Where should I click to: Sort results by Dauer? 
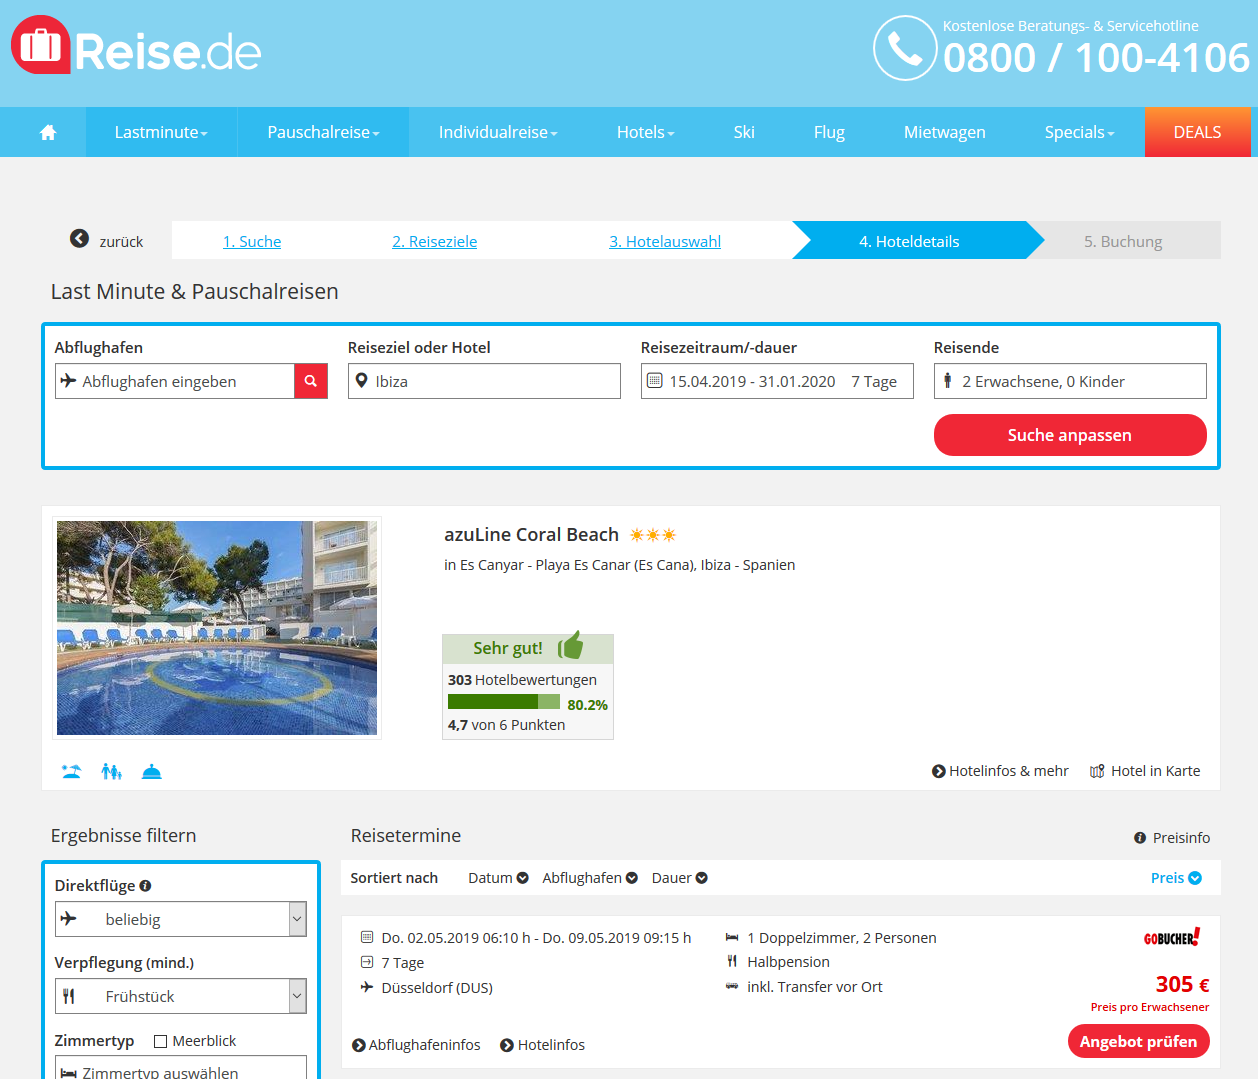click(x=680, y=878)
